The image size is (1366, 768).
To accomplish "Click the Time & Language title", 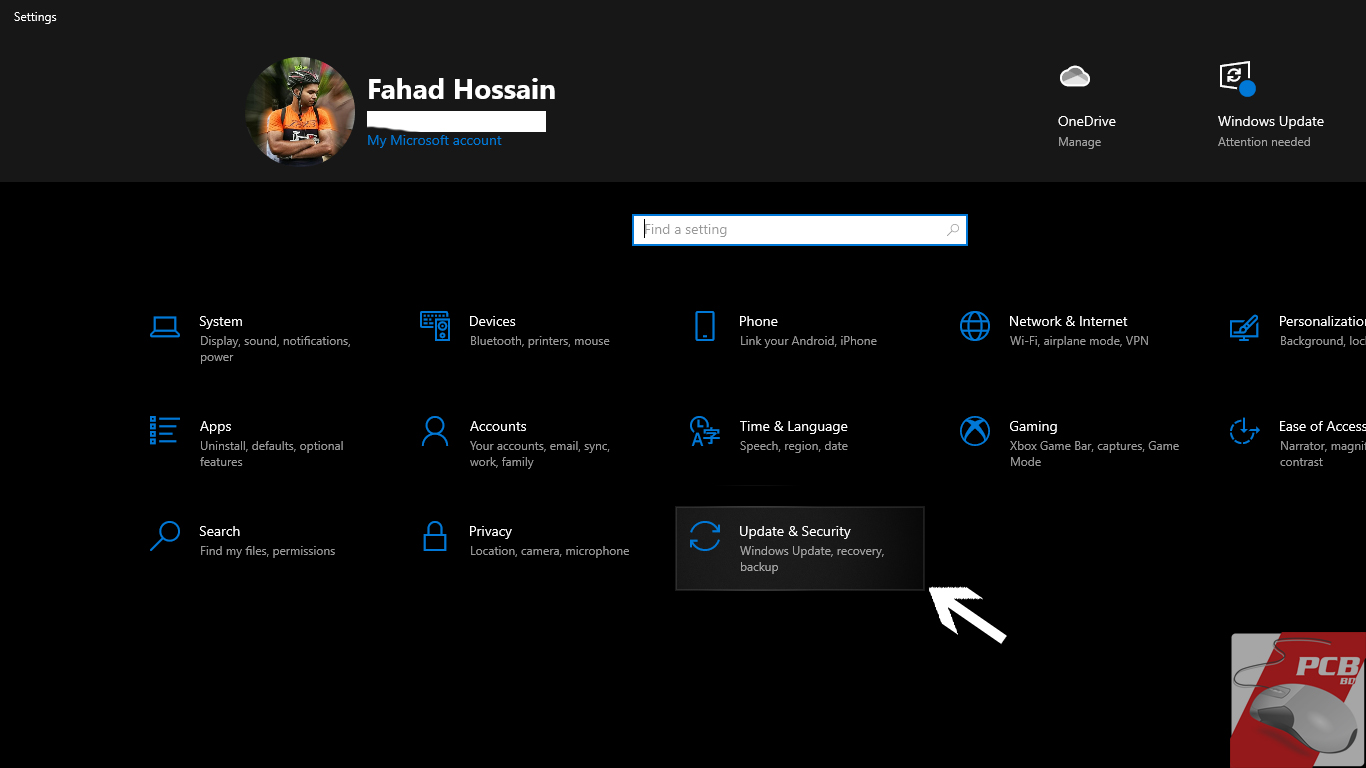I will pyautogui.click(x=793, y=426).
